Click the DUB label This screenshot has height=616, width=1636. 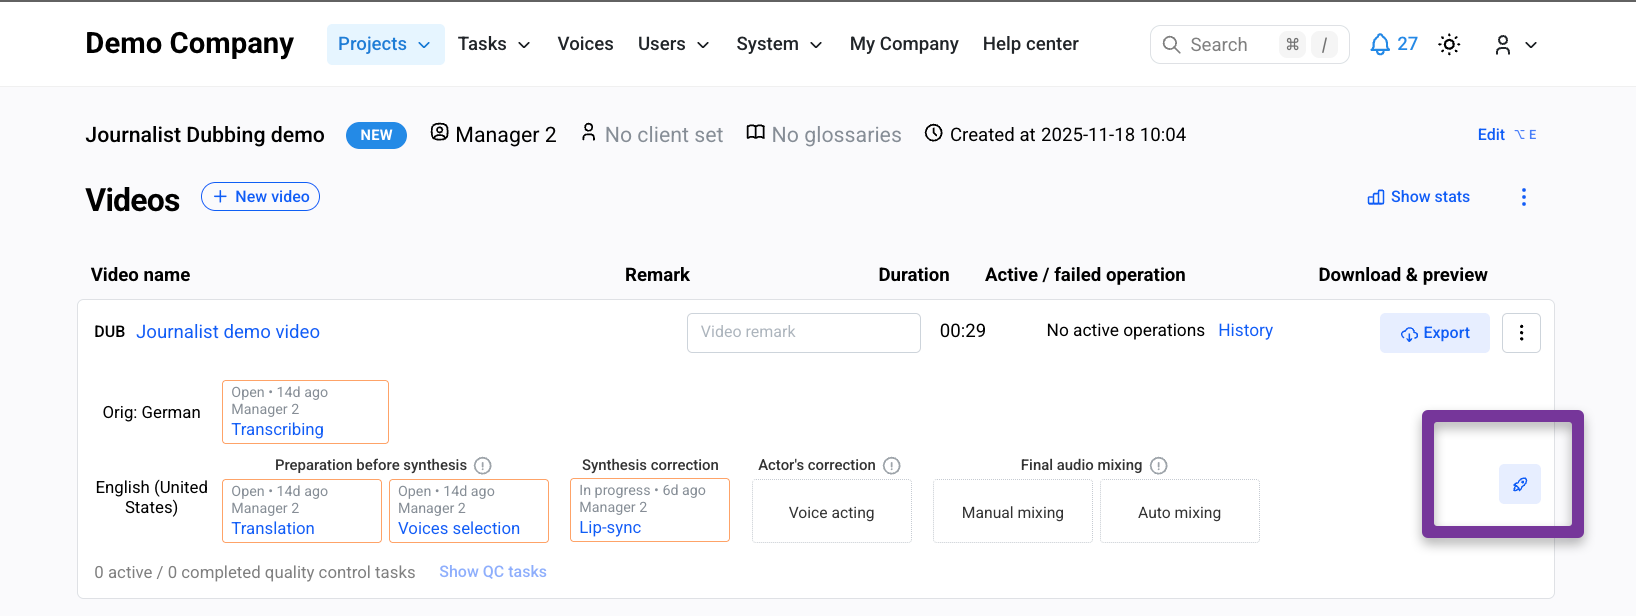coord(109,332)
